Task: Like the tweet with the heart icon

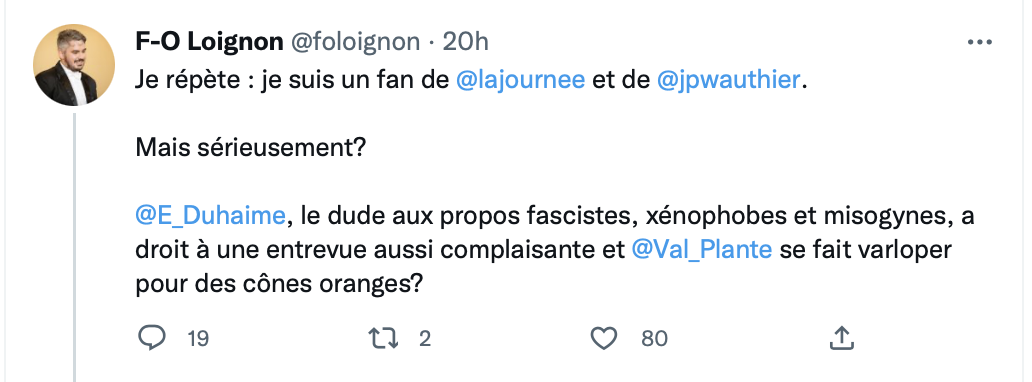Action: [604, 339]
